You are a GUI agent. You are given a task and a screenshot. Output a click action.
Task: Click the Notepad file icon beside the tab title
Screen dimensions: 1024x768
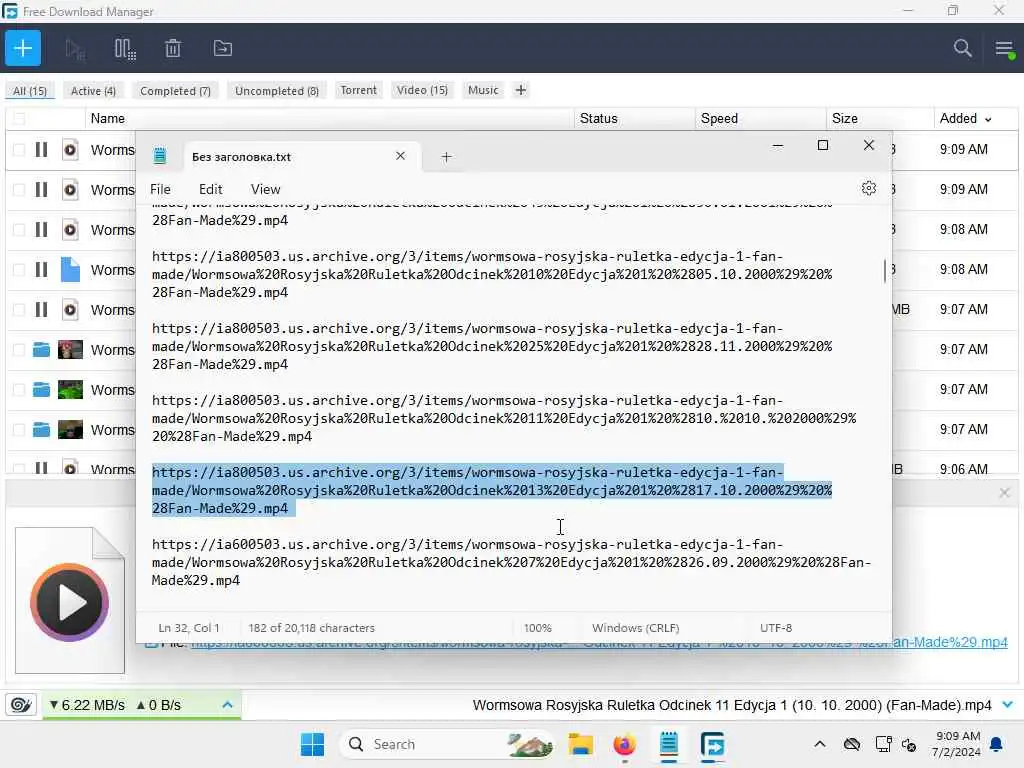(x=159, y=156)
